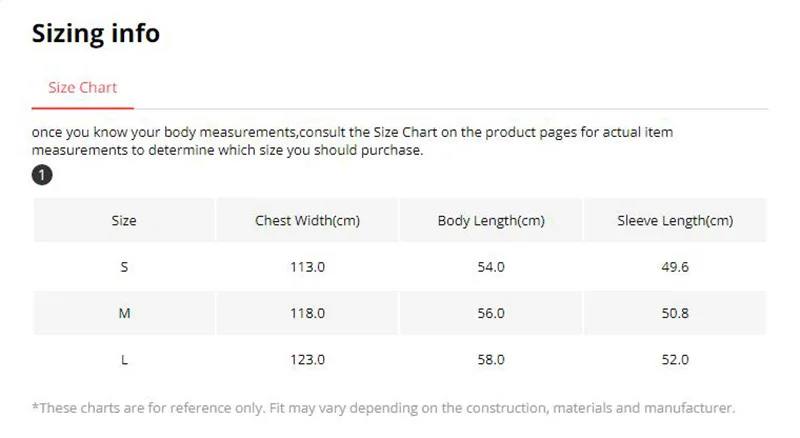The image size is (800, 438).
Task: Click sleeve length value 50.8
Action: tap(675, 313)
